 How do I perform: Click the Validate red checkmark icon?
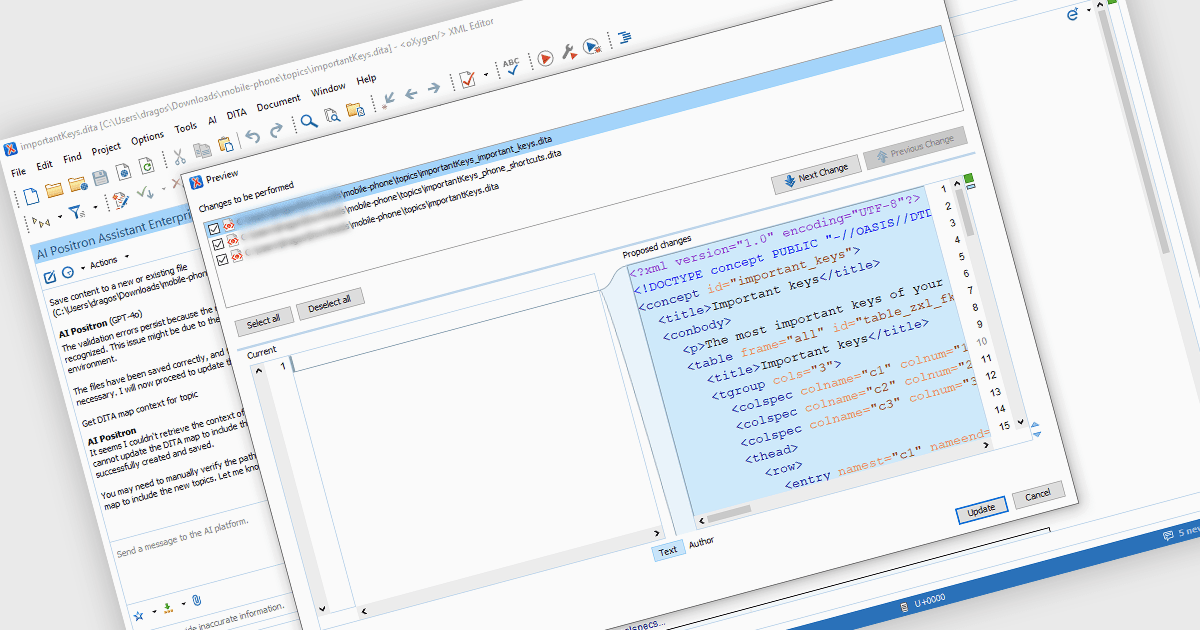[x=468, y=79]
